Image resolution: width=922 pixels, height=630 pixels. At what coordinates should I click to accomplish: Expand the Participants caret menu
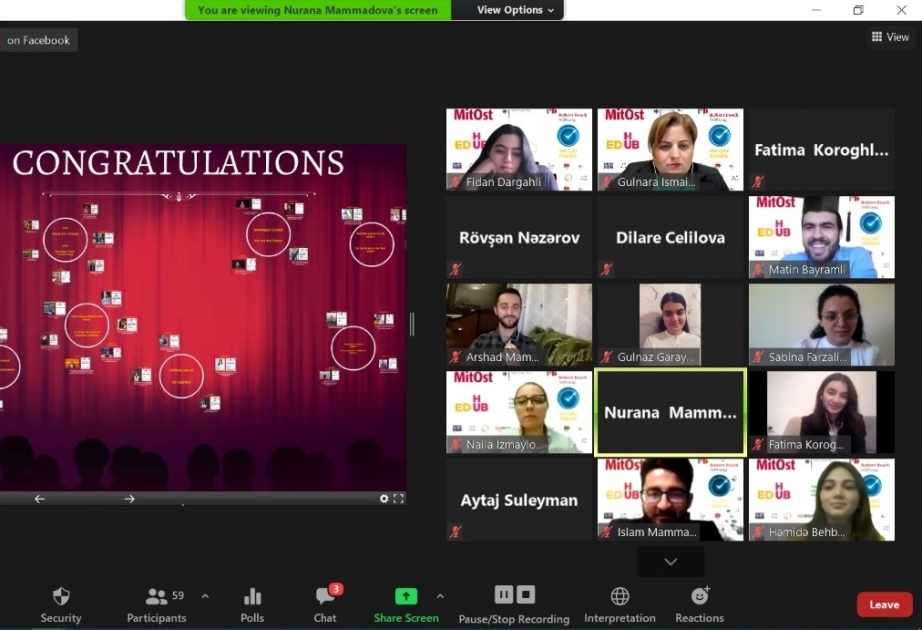click(x=205, y=596)
